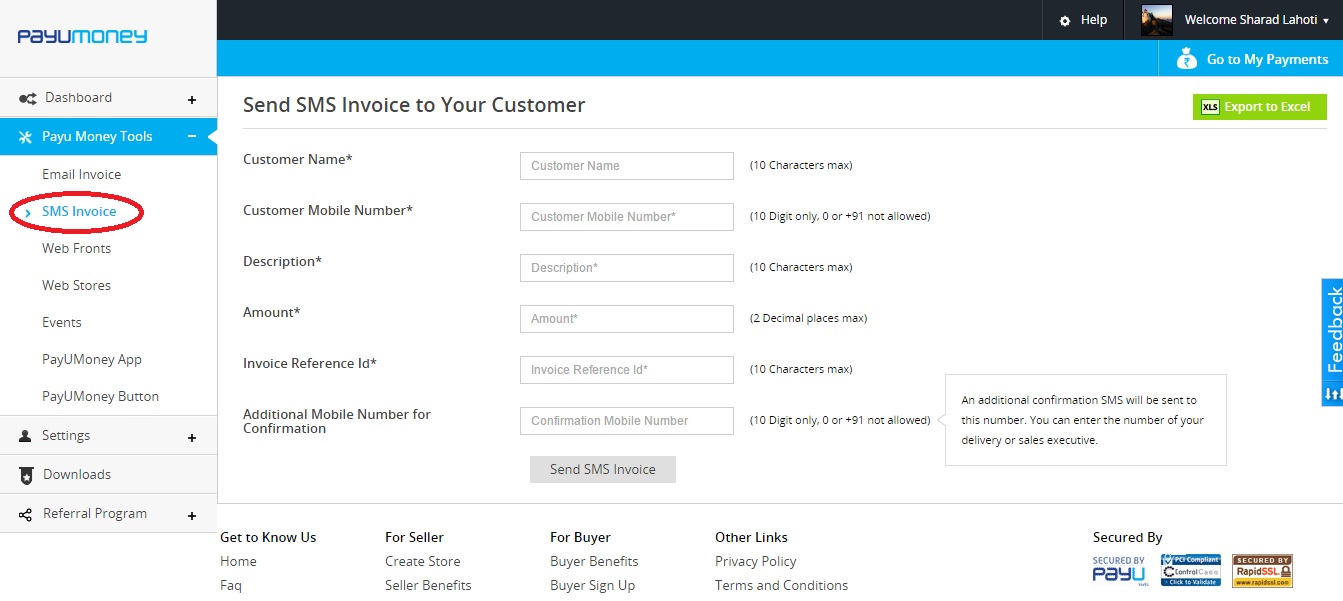Open the Downloads section
1343x601 pixels.
coord(108,474)
